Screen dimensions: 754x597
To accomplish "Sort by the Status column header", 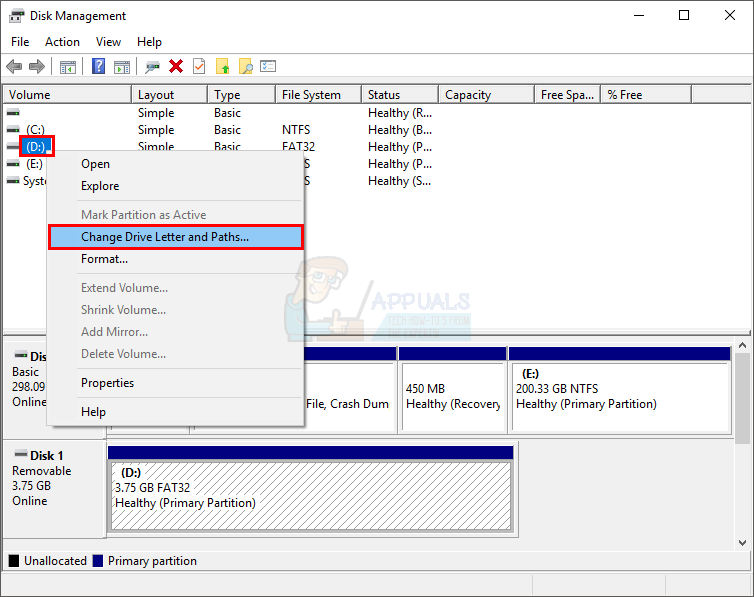I will coord(400,95).
